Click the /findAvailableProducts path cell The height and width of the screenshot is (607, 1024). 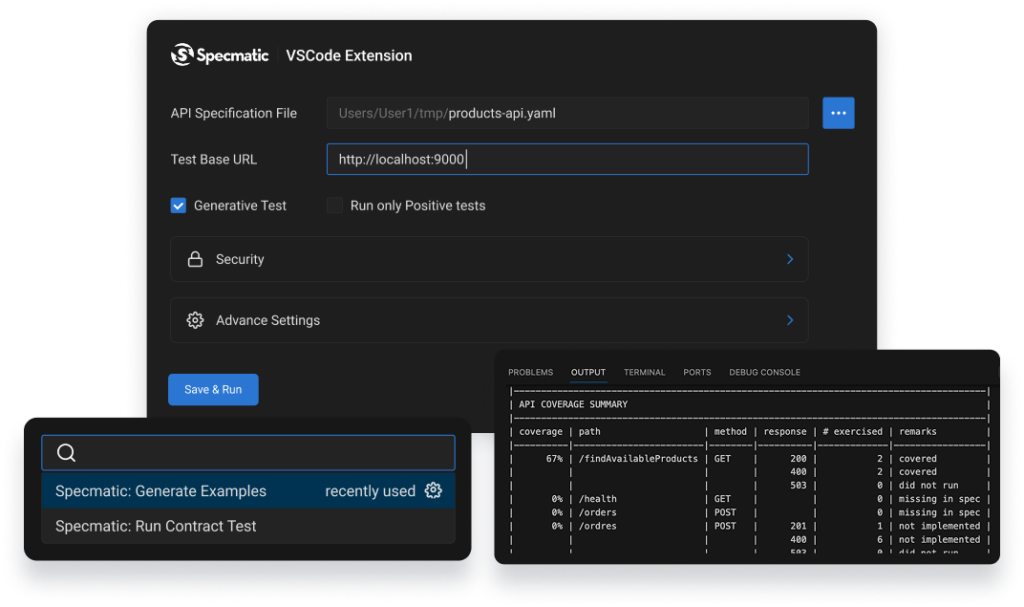[638, 459]
